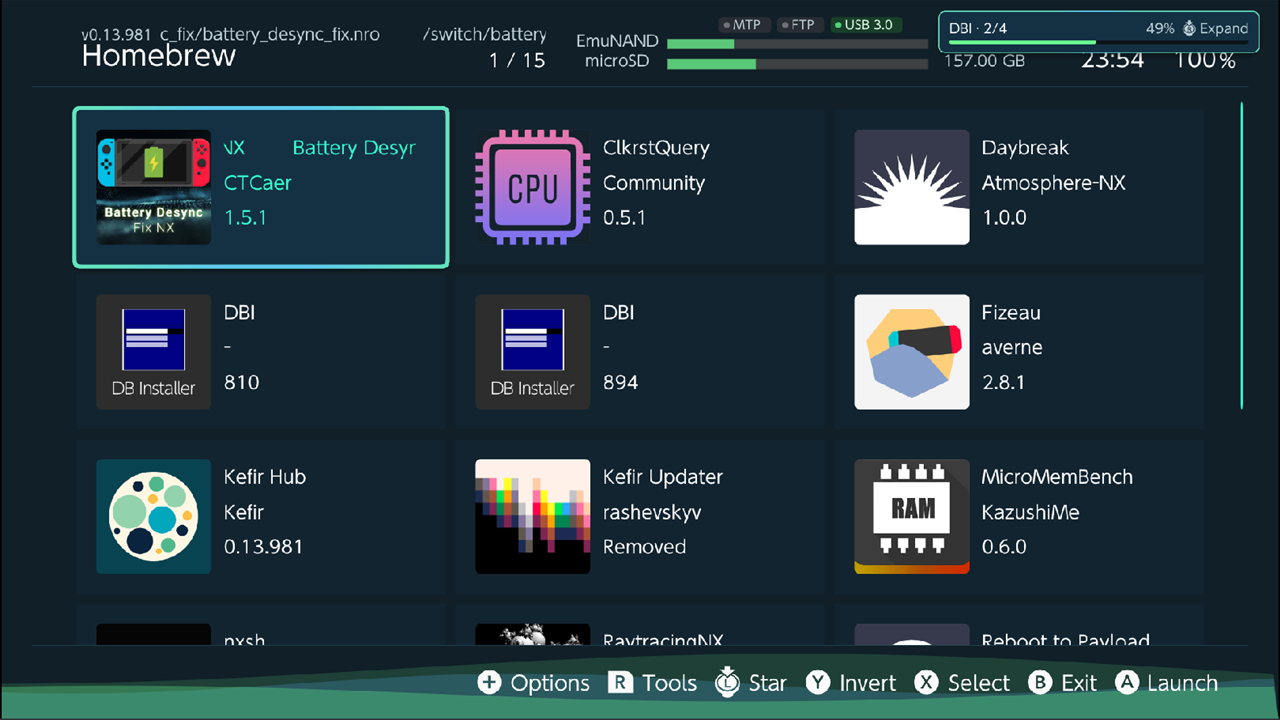The width and height of the screenshot is (1280, 720).
Task: Open the ClkrstQuery CPU chip icon
Action: pyautogui.click(x=532, y=187)
